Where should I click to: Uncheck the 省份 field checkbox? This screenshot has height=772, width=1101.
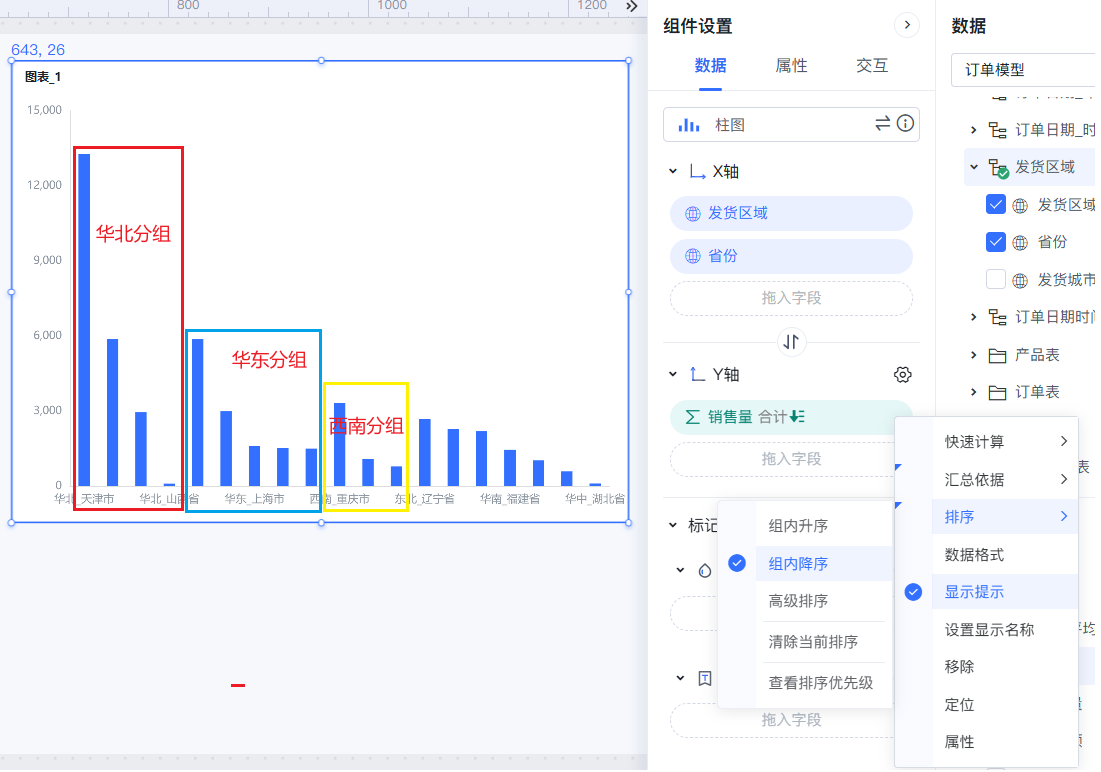point(996,242)
